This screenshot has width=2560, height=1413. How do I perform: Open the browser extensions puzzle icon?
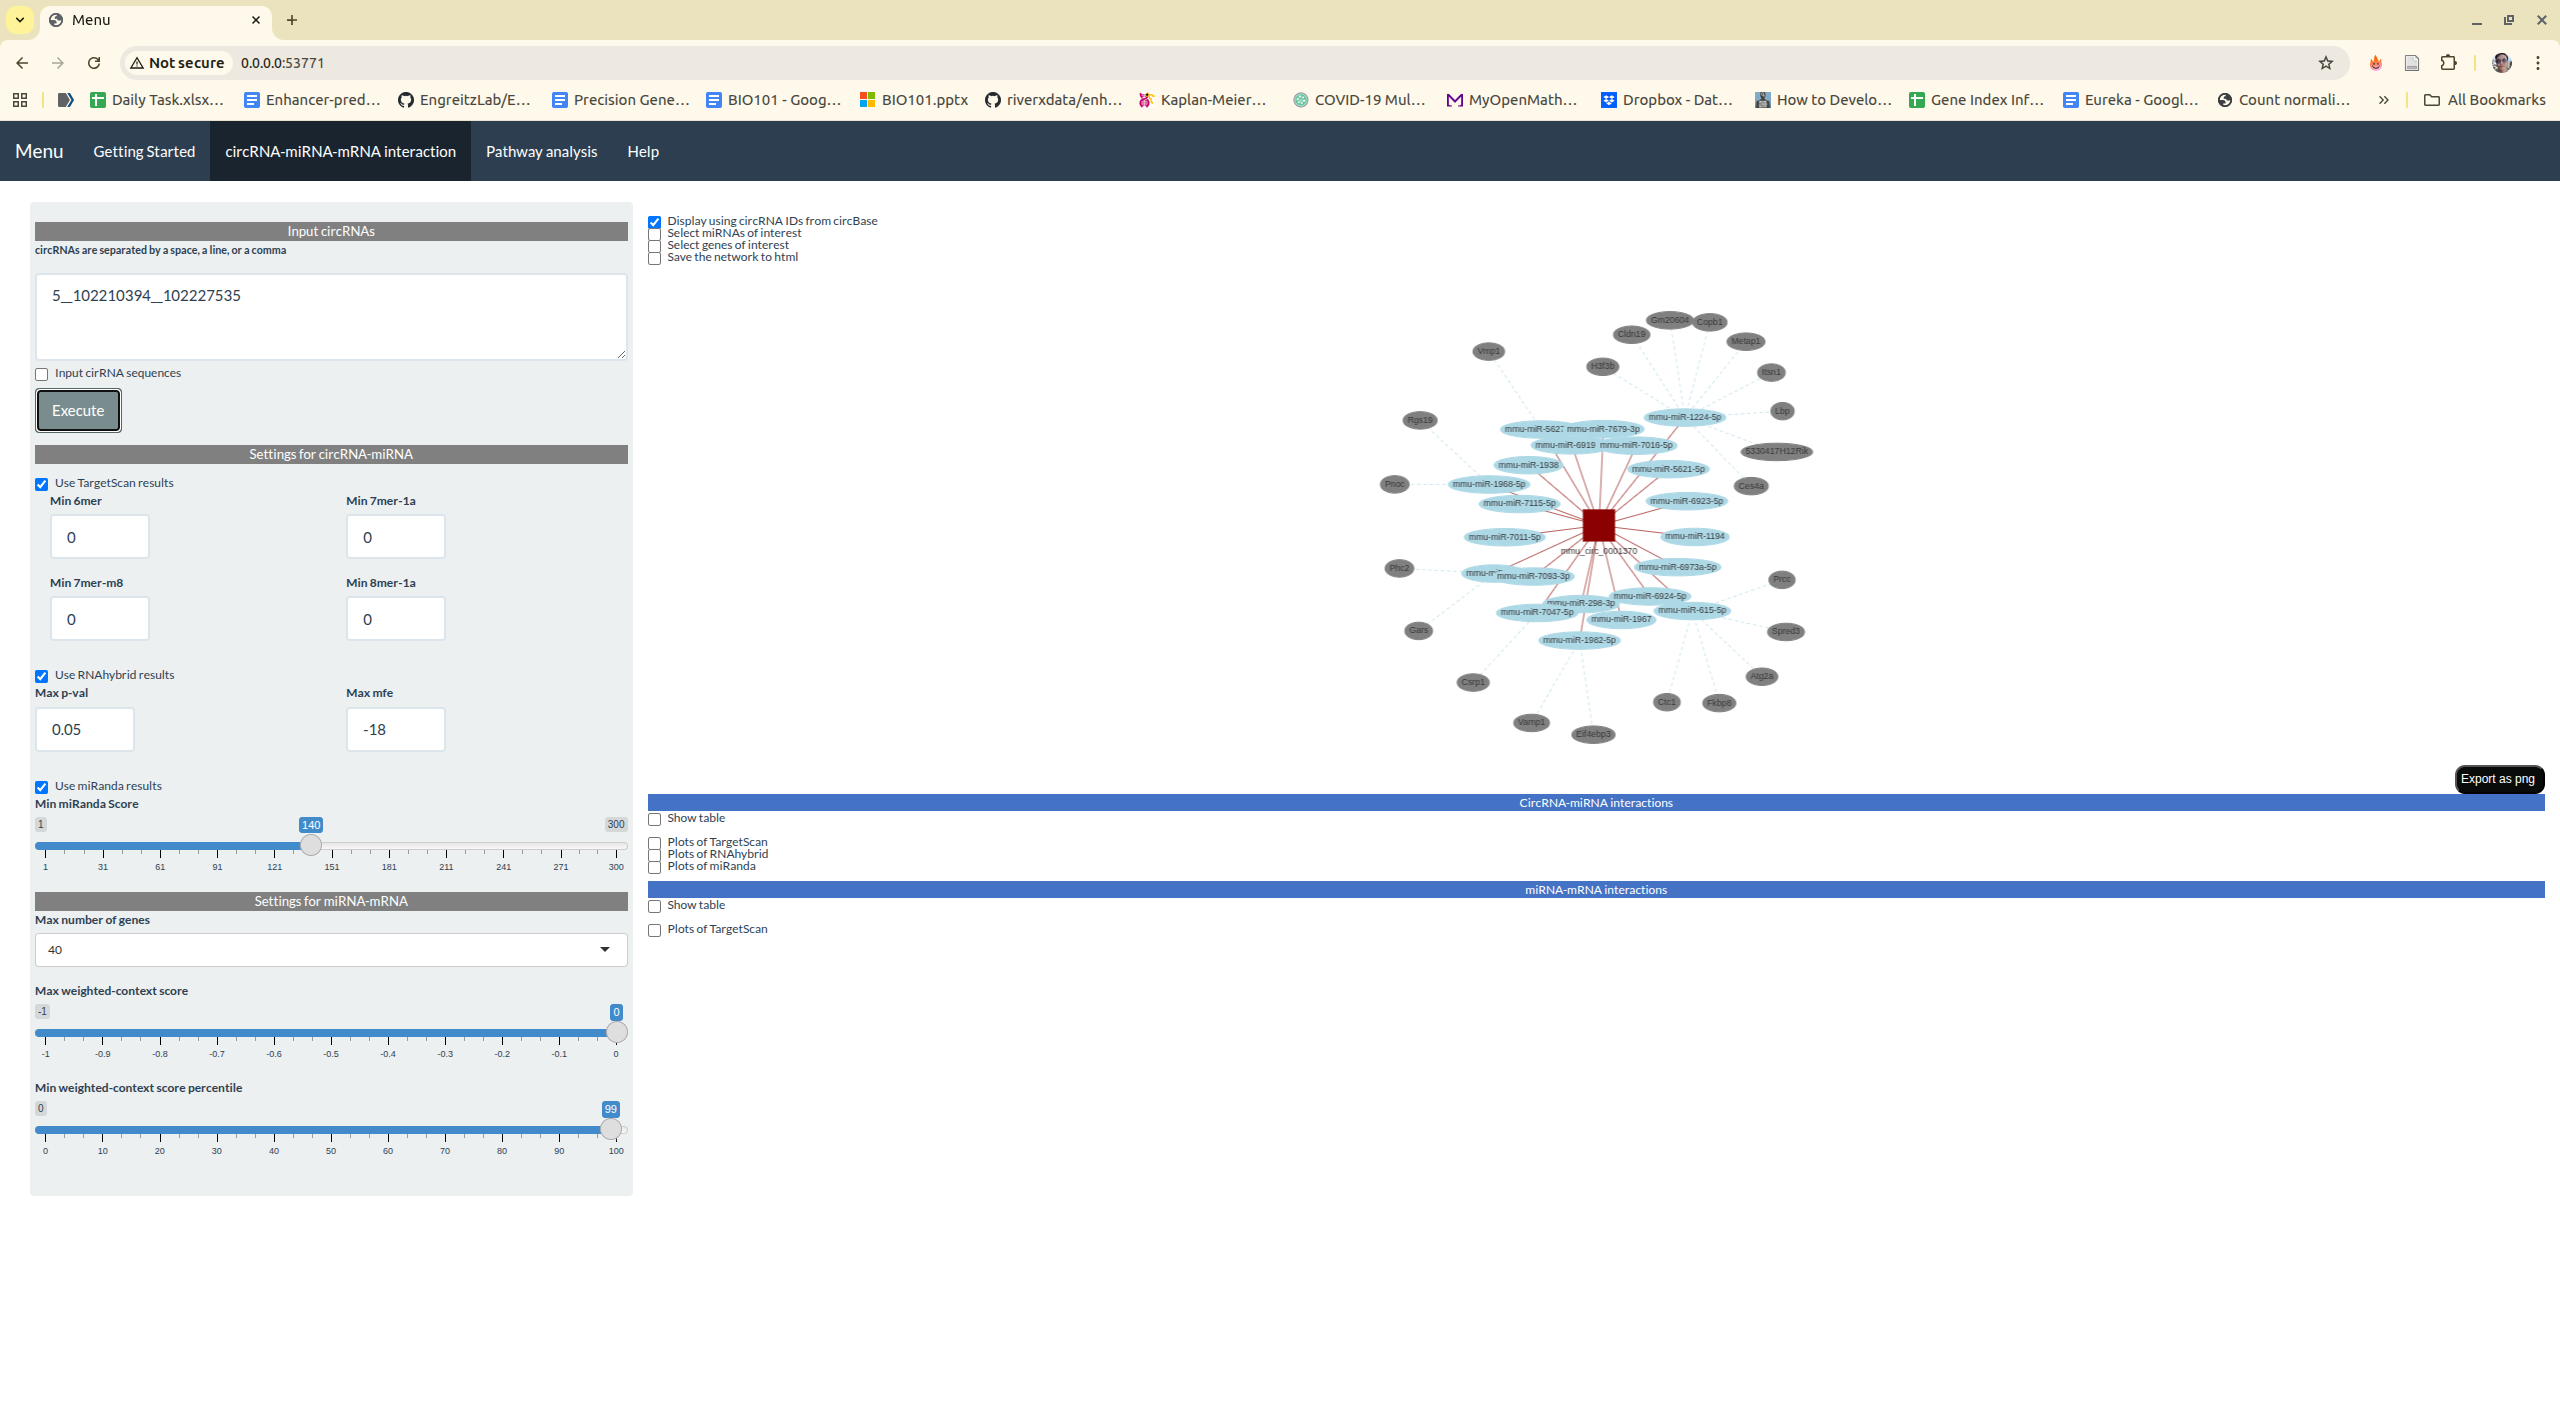pyautogui.click(x=2448, y=63)
